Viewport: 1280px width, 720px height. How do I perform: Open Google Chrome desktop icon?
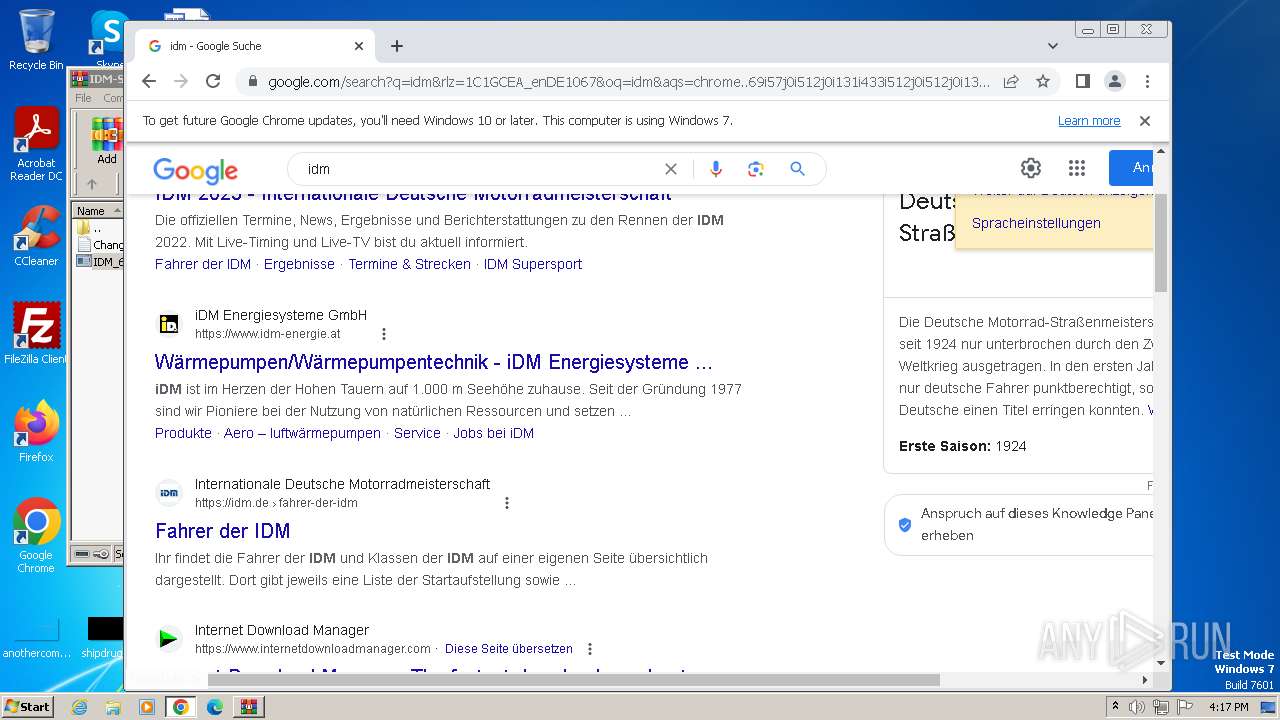(36, 536)
